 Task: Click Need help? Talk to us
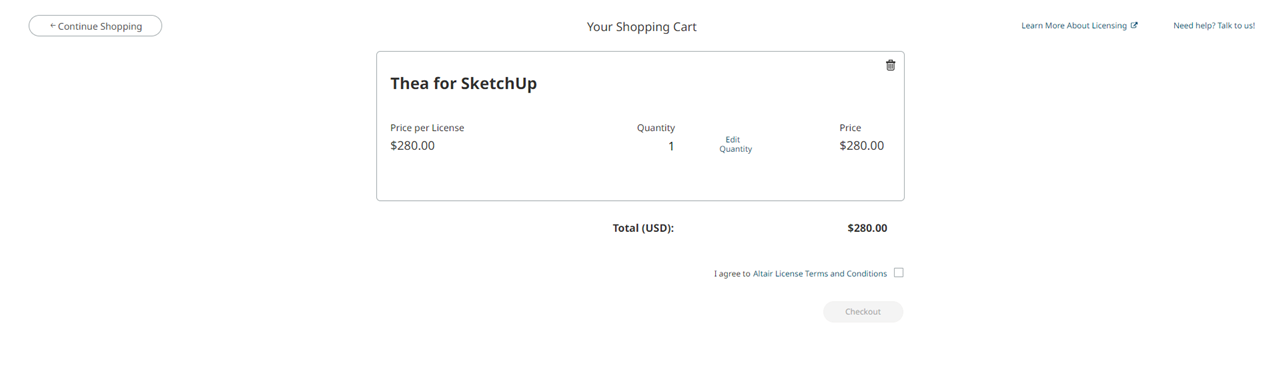click(1214, 26)
